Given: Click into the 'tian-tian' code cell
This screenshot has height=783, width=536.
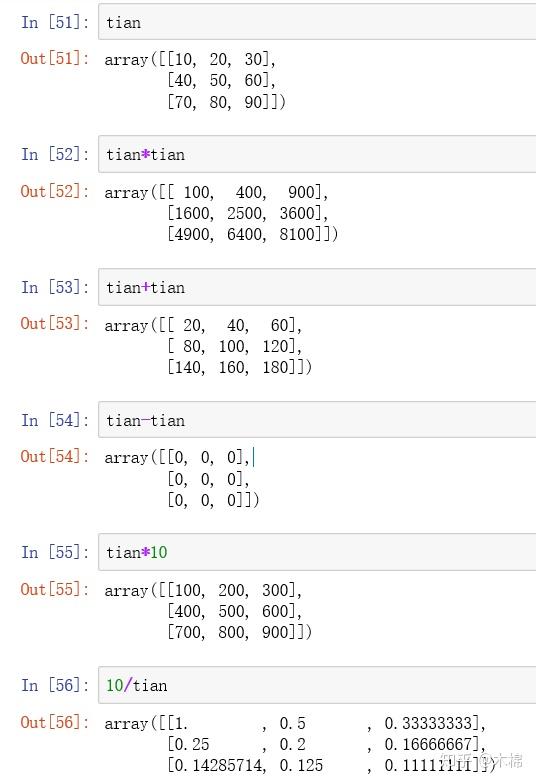Looking at the screenshot, I should [x=317, y=419].
